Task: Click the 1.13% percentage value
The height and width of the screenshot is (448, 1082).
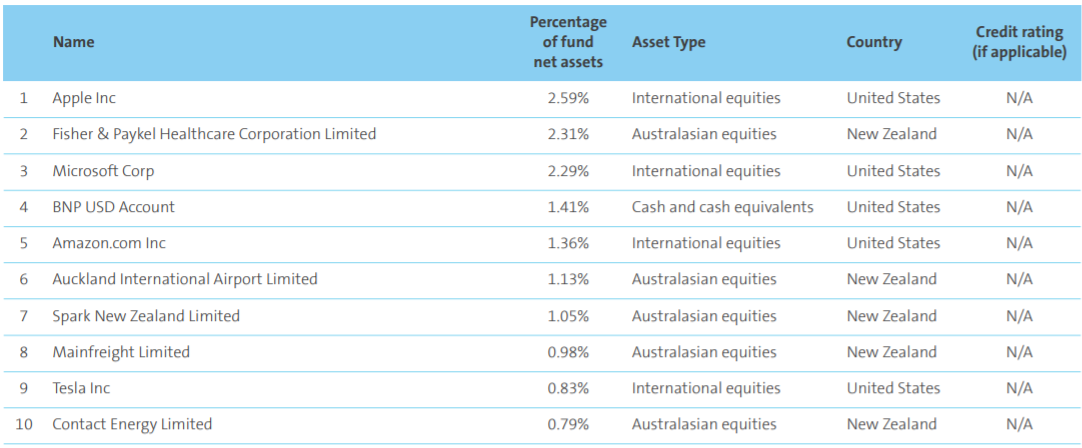Action: [x=568, y=279]
